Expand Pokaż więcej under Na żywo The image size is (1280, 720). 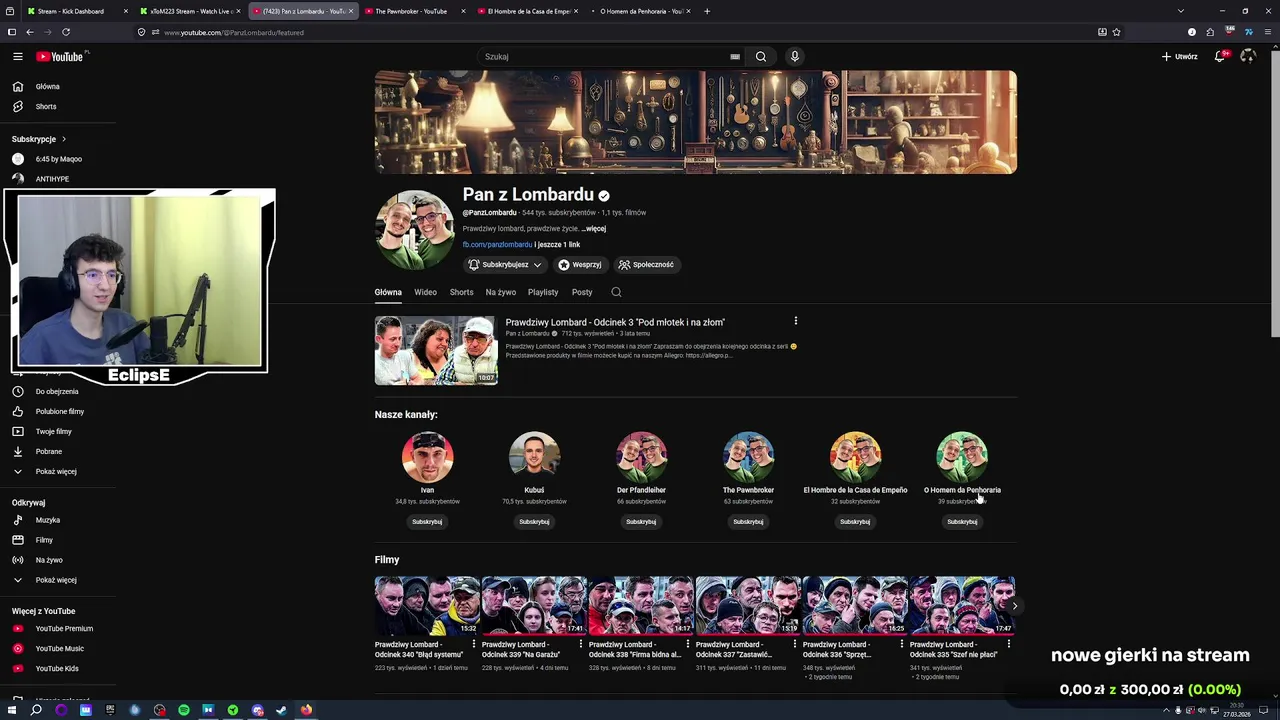[58, 580]
